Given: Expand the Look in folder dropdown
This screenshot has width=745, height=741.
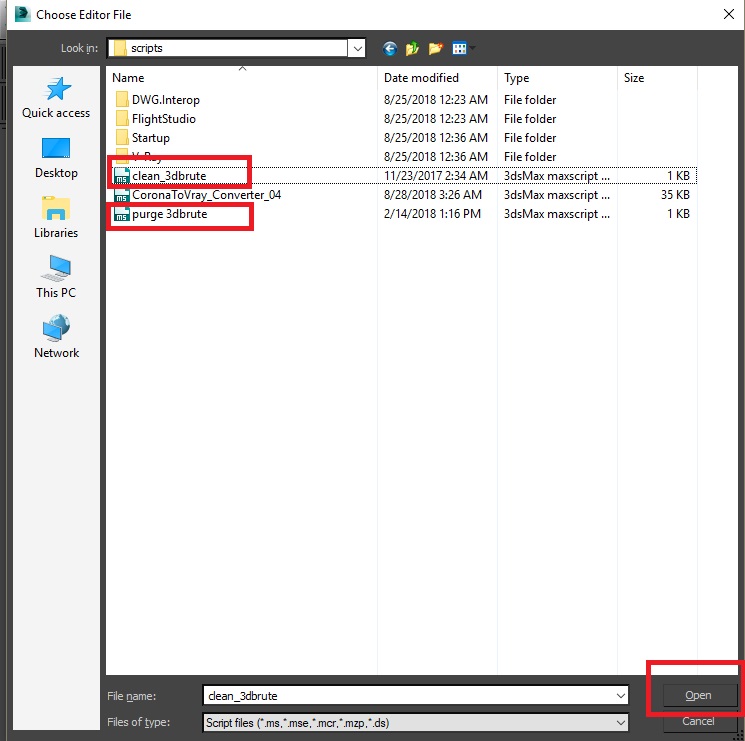Looking at the screenshot, I should coord(357,48).
